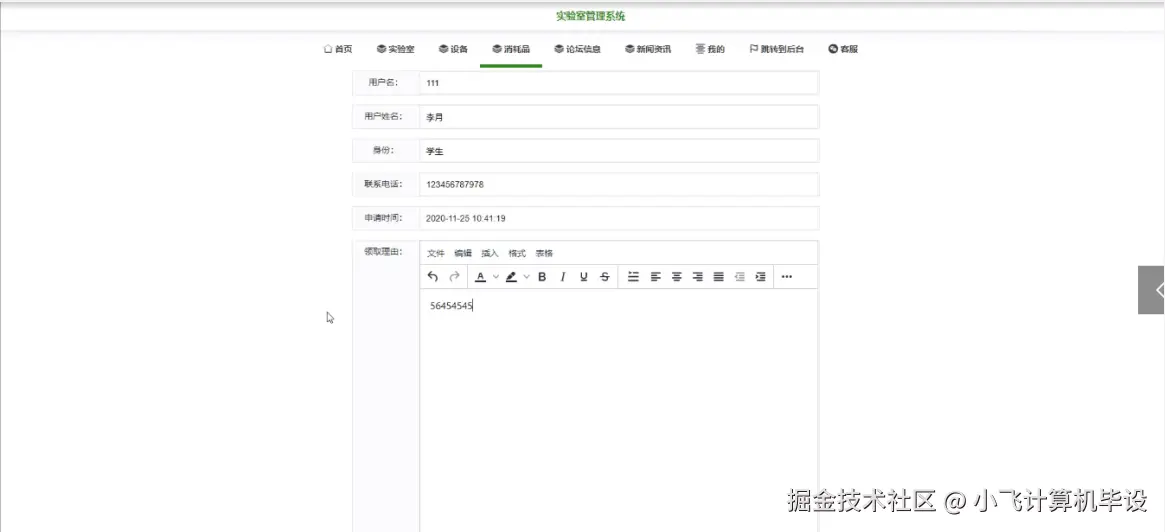Expand the right side panel arrow
Image resolution: width=1165 pixels, height=532 pixels.
tap(1152, 290)
